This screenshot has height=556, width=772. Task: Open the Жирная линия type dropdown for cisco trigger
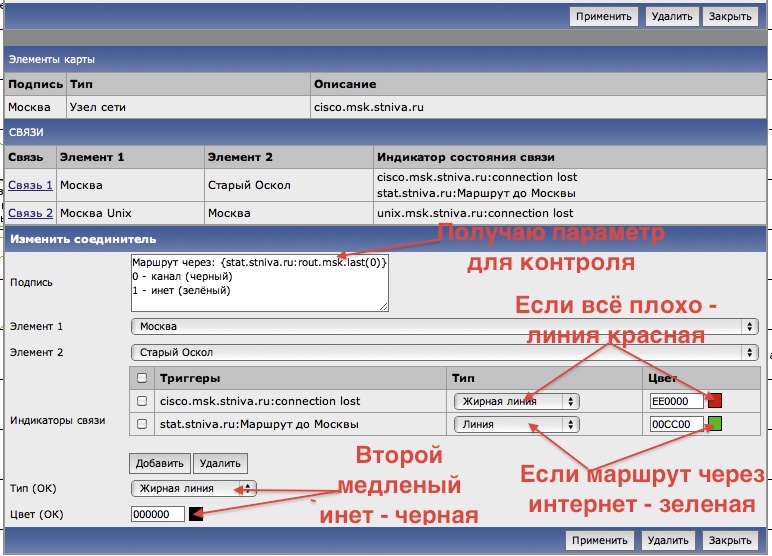tap(516, 401)
